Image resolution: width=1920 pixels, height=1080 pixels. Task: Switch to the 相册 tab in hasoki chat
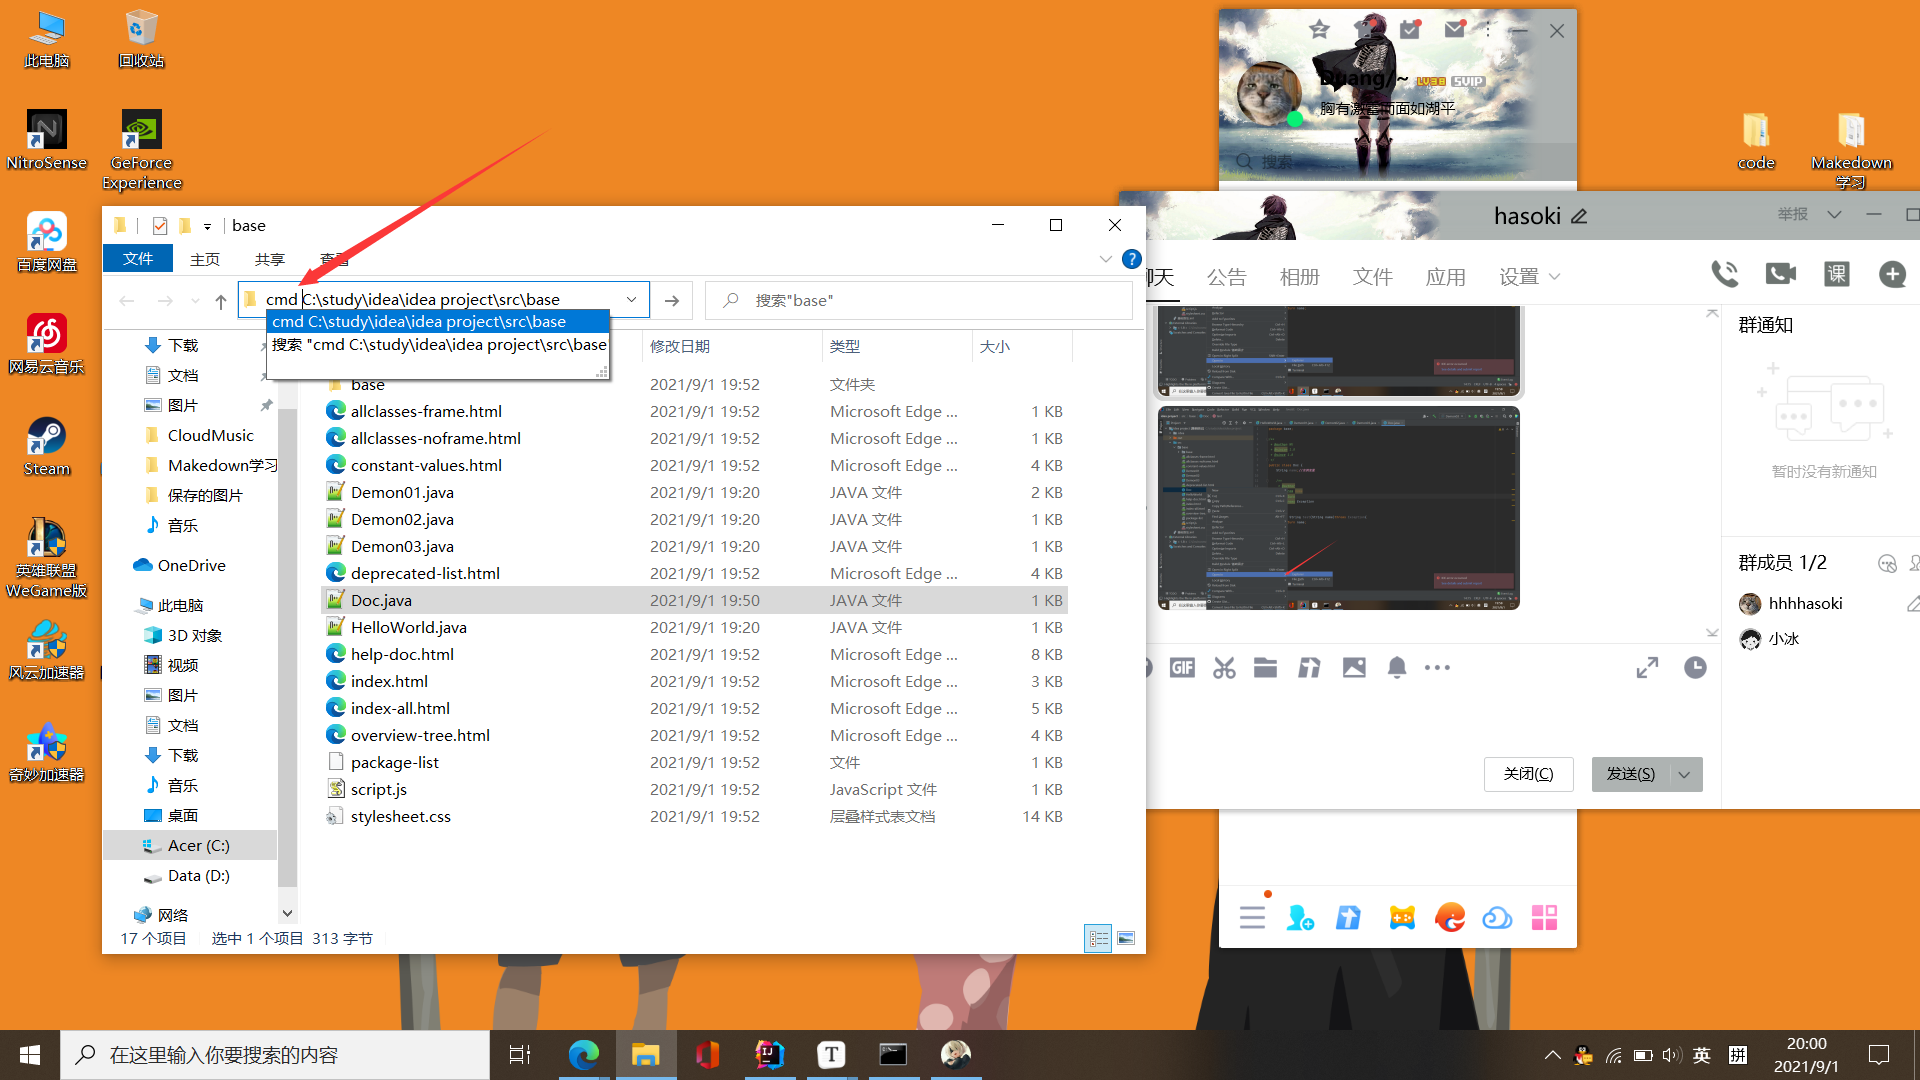click(1300, 277)
